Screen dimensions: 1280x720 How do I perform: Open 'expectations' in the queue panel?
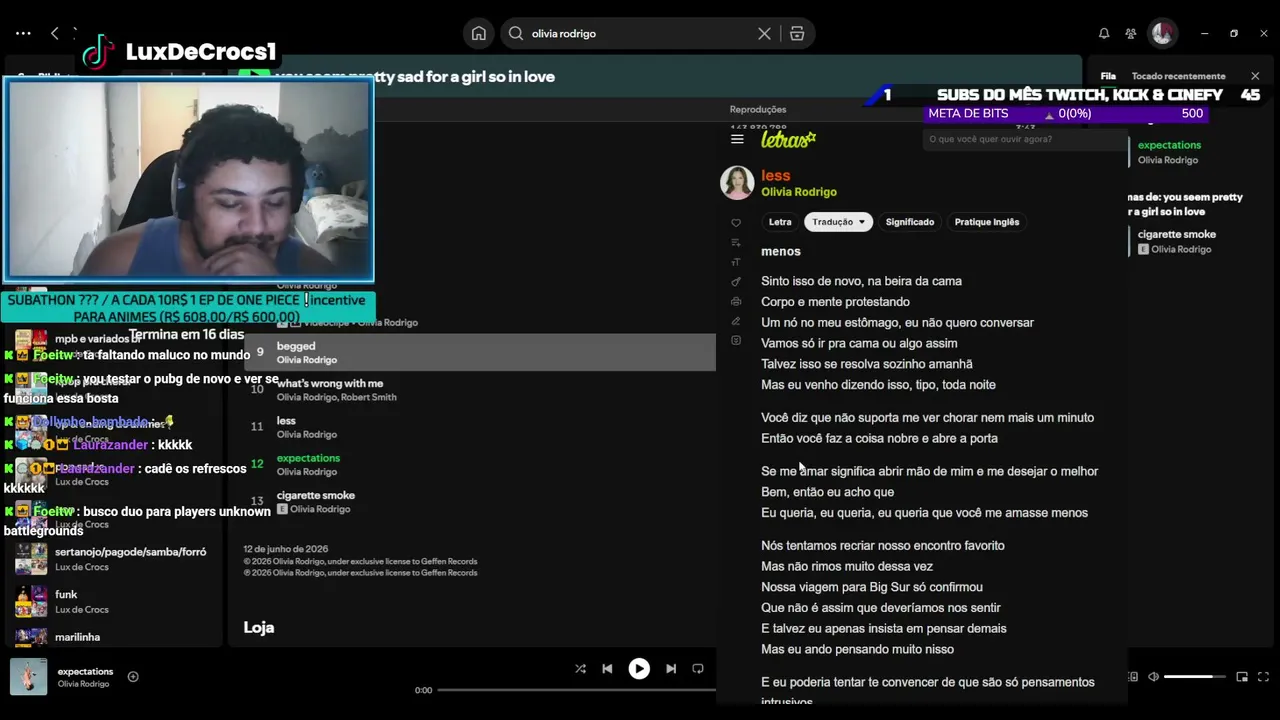click(1169, 145)
